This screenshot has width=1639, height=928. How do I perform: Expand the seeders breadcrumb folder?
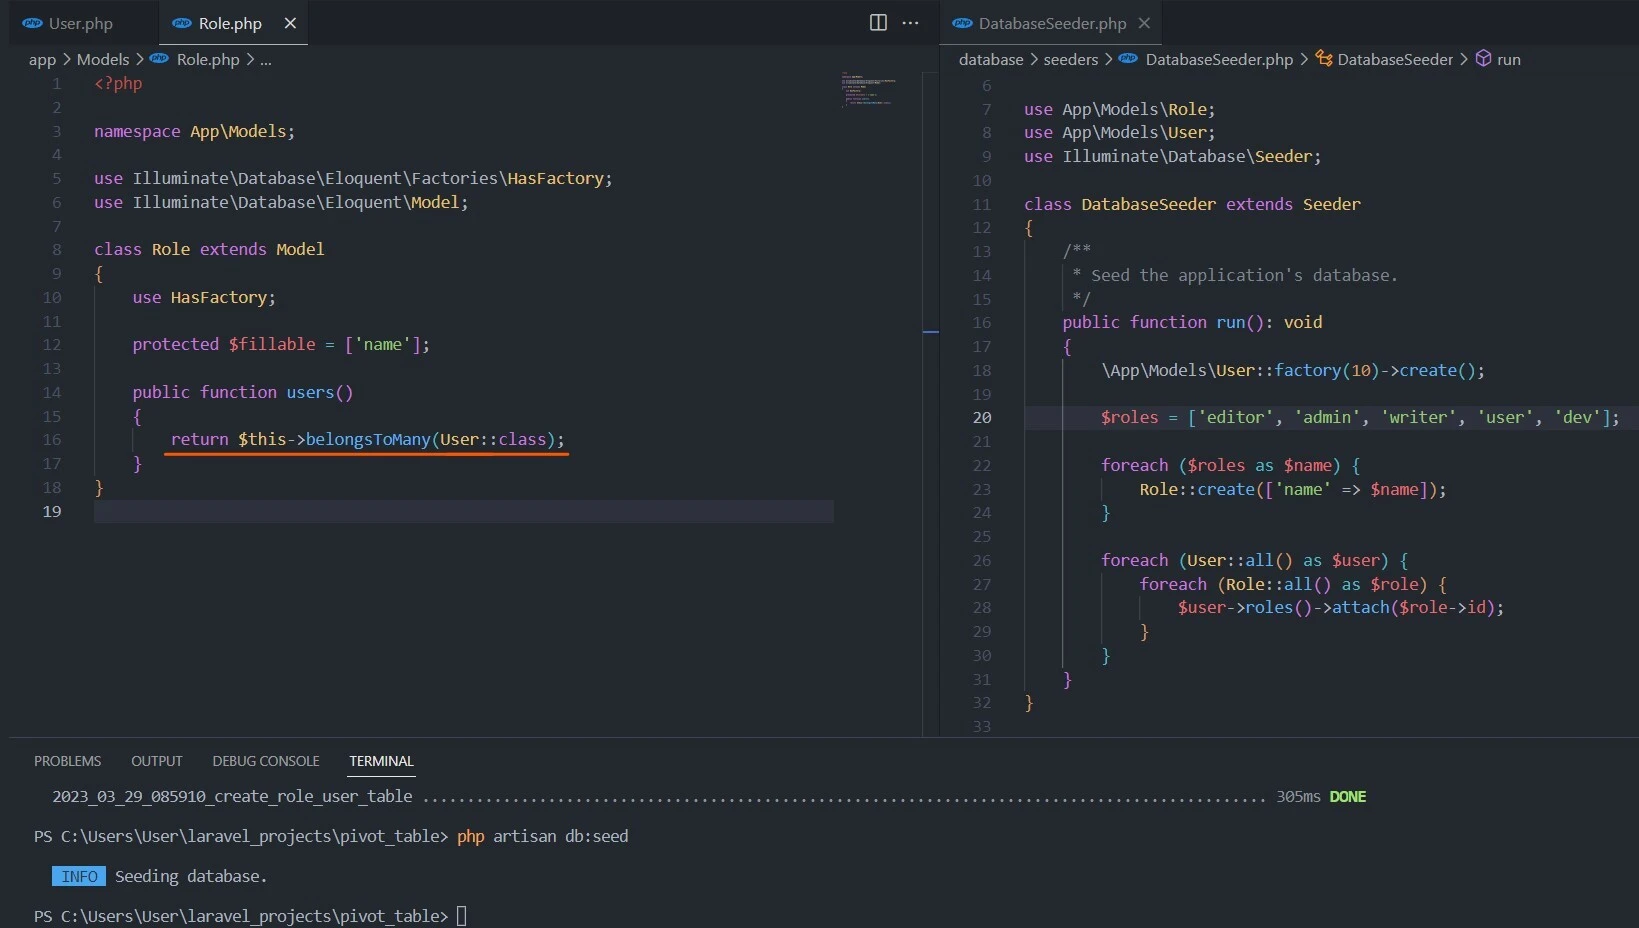point(1070,59)
